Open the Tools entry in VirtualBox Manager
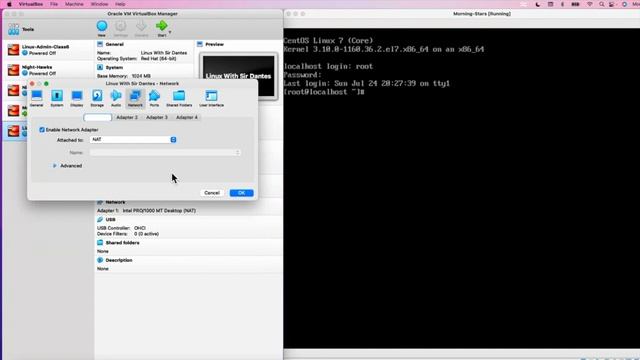The image size is (640, 360). click(20, 29)
